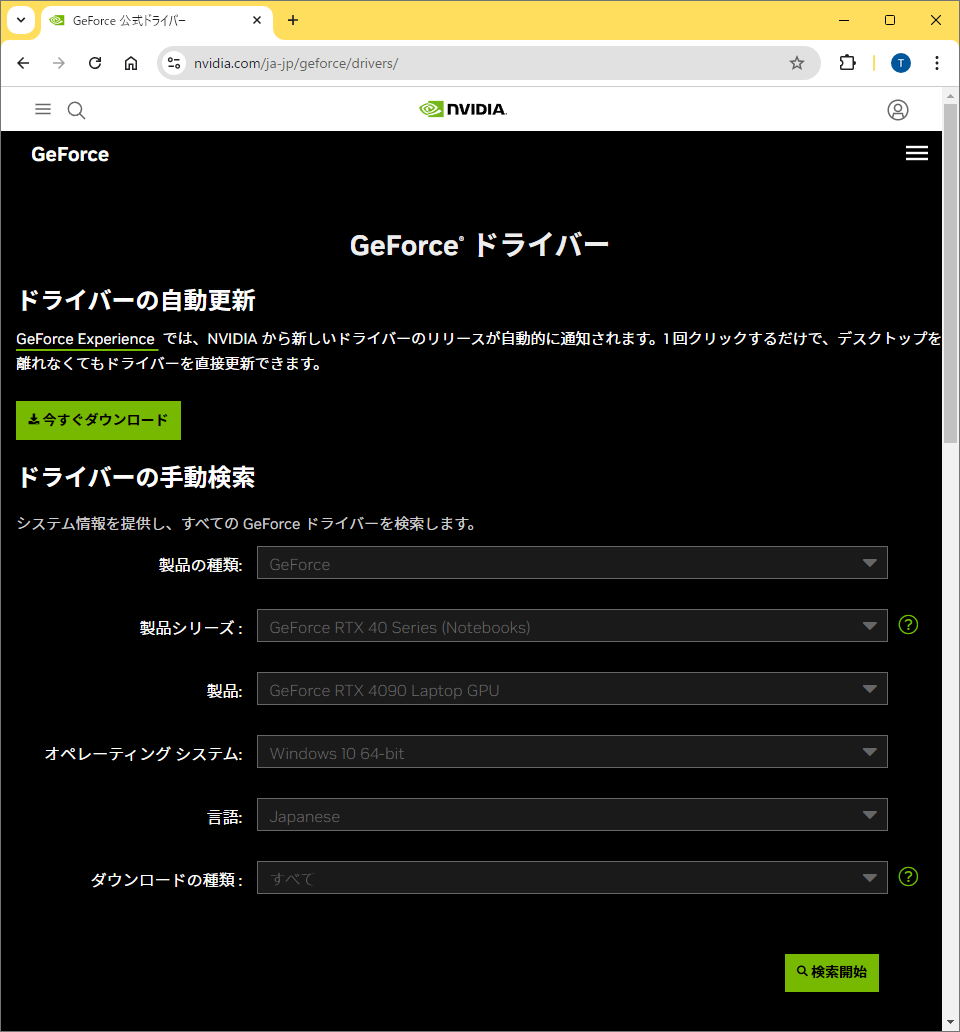The image size is (960, 1032).
Task: Click the search magnifier icon in NVIDIA header
Action: (76, 109)
